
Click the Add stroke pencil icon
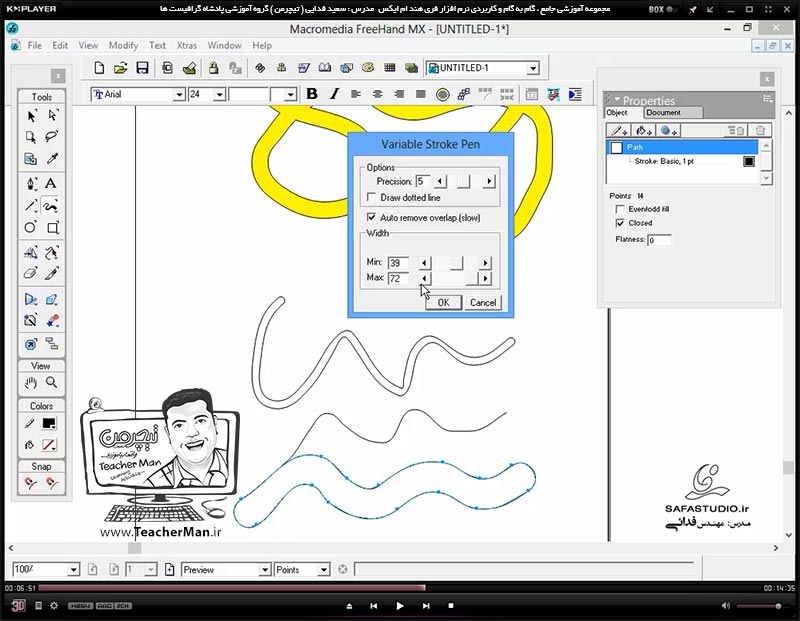click(x=619, y=131)
